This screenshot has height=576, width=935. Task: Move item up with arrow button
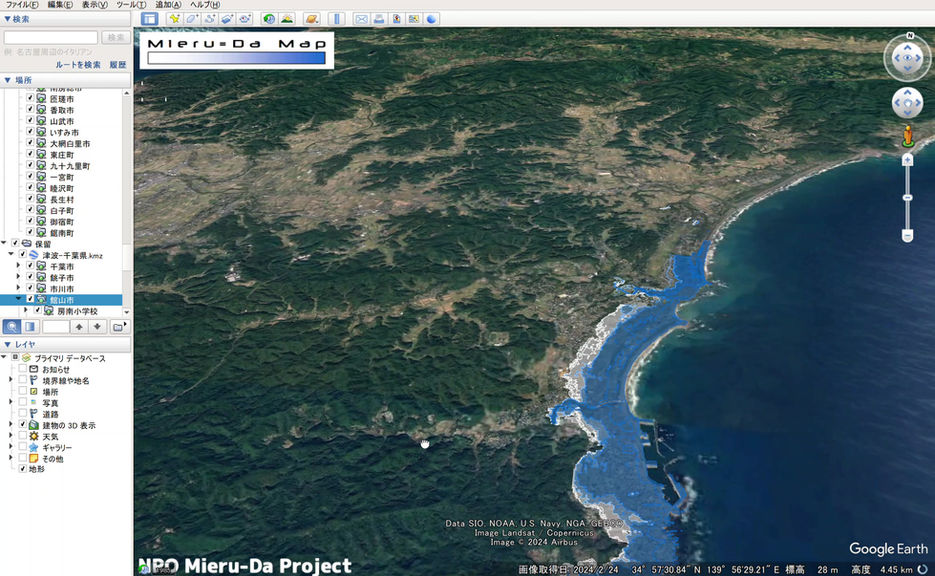click(79, 327)
